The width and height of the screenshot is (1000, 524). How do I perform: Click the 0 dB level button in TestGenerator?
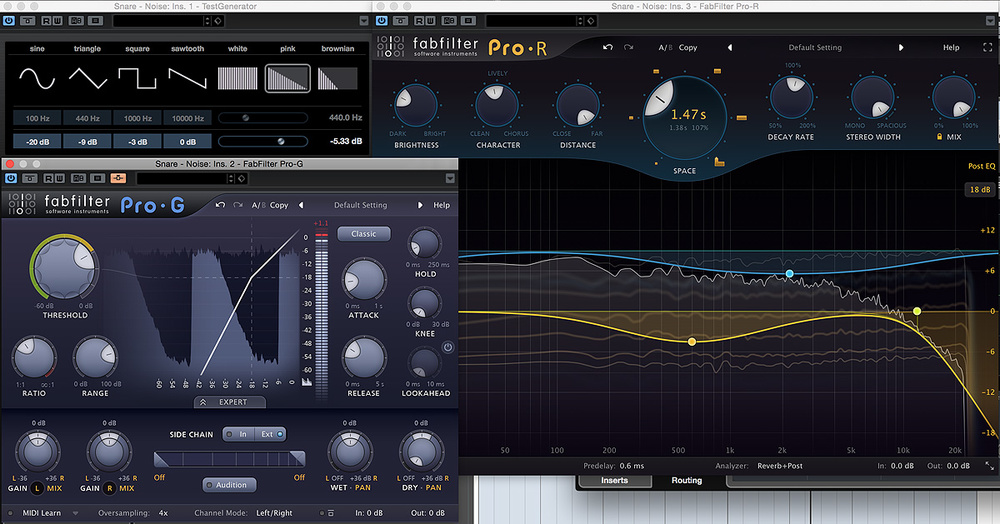pyautogui.click(x=188, y=142)
